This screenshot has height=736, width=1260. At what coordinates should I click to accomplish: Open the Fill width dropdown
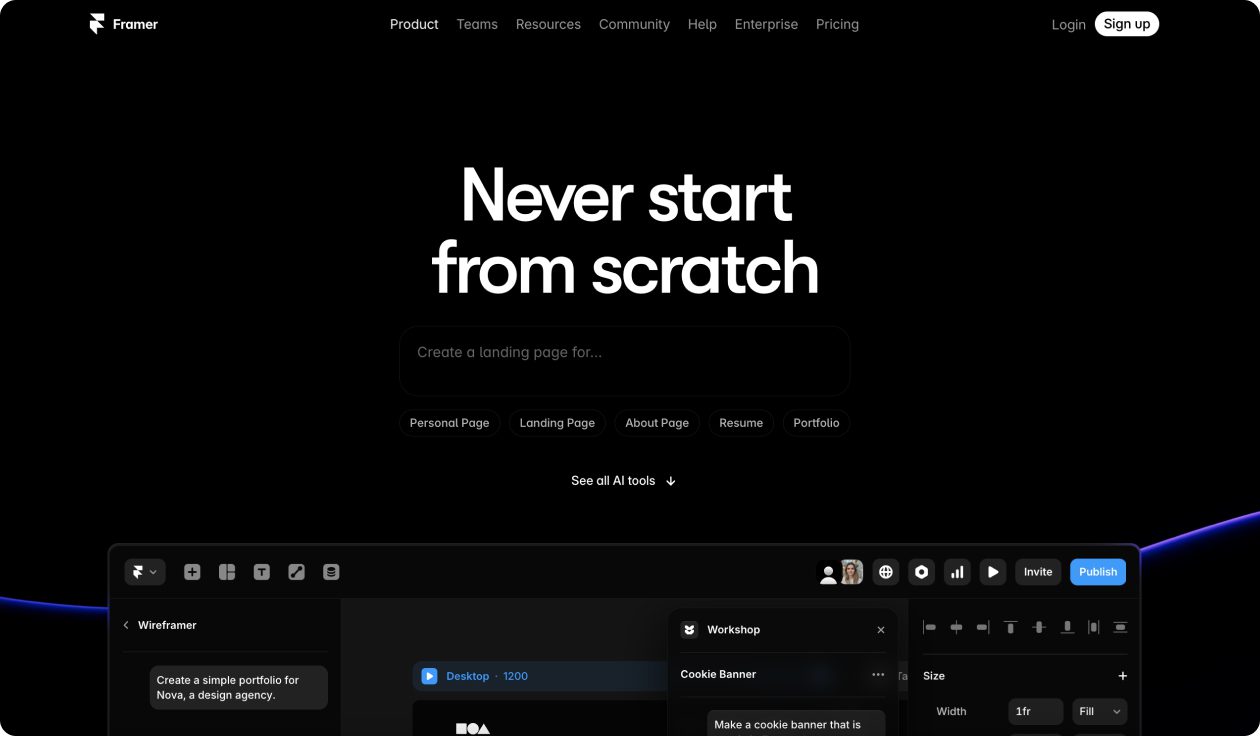1099,711
